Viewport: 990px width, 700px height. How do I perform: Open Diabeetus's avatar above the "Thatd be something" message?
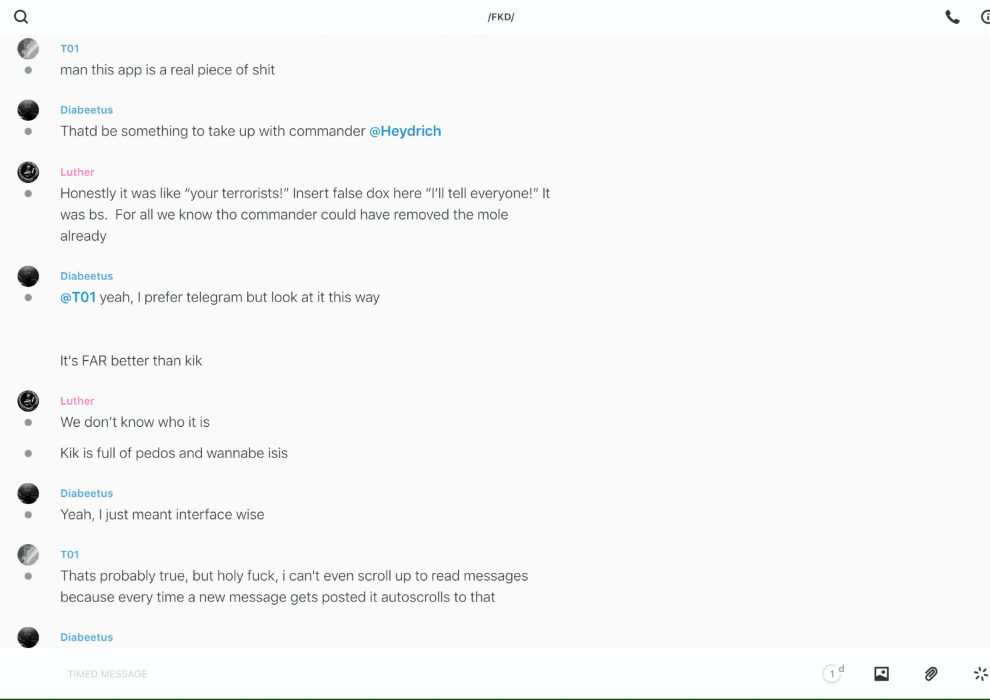[28, 110]
